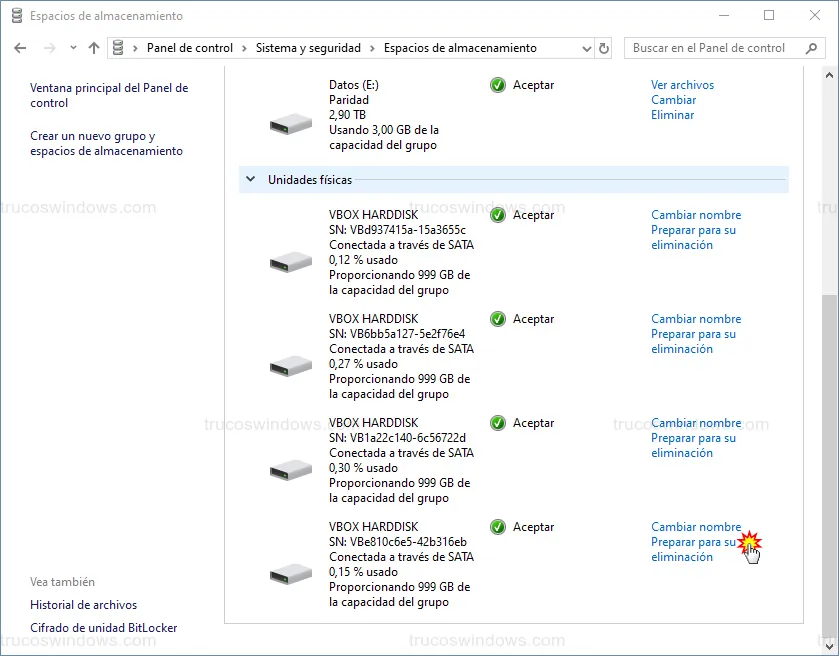Click the Up one level arrow

click(x=94, y=48)
